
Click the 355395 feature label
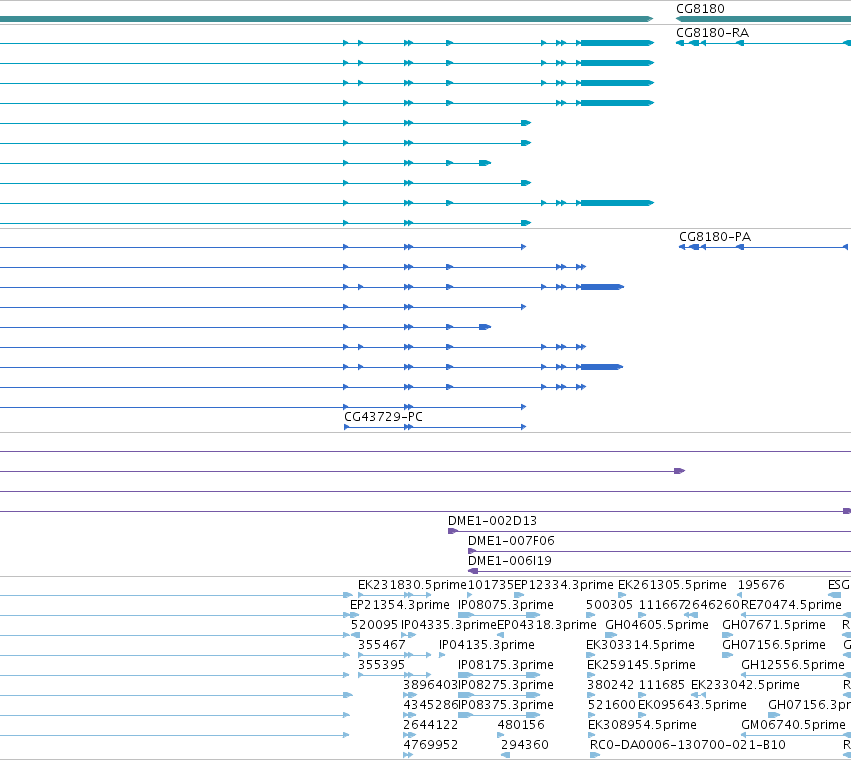click(x=381, y=665)
